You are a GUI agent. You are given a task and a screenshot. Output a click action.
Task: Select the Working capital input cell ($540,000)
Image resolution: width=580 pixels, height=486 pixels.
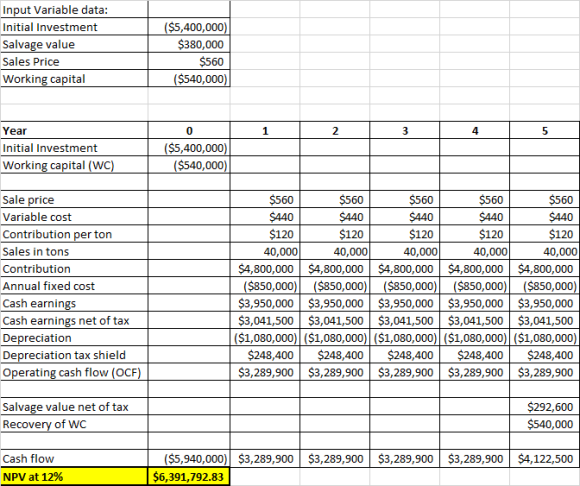[x=189, y=79]
